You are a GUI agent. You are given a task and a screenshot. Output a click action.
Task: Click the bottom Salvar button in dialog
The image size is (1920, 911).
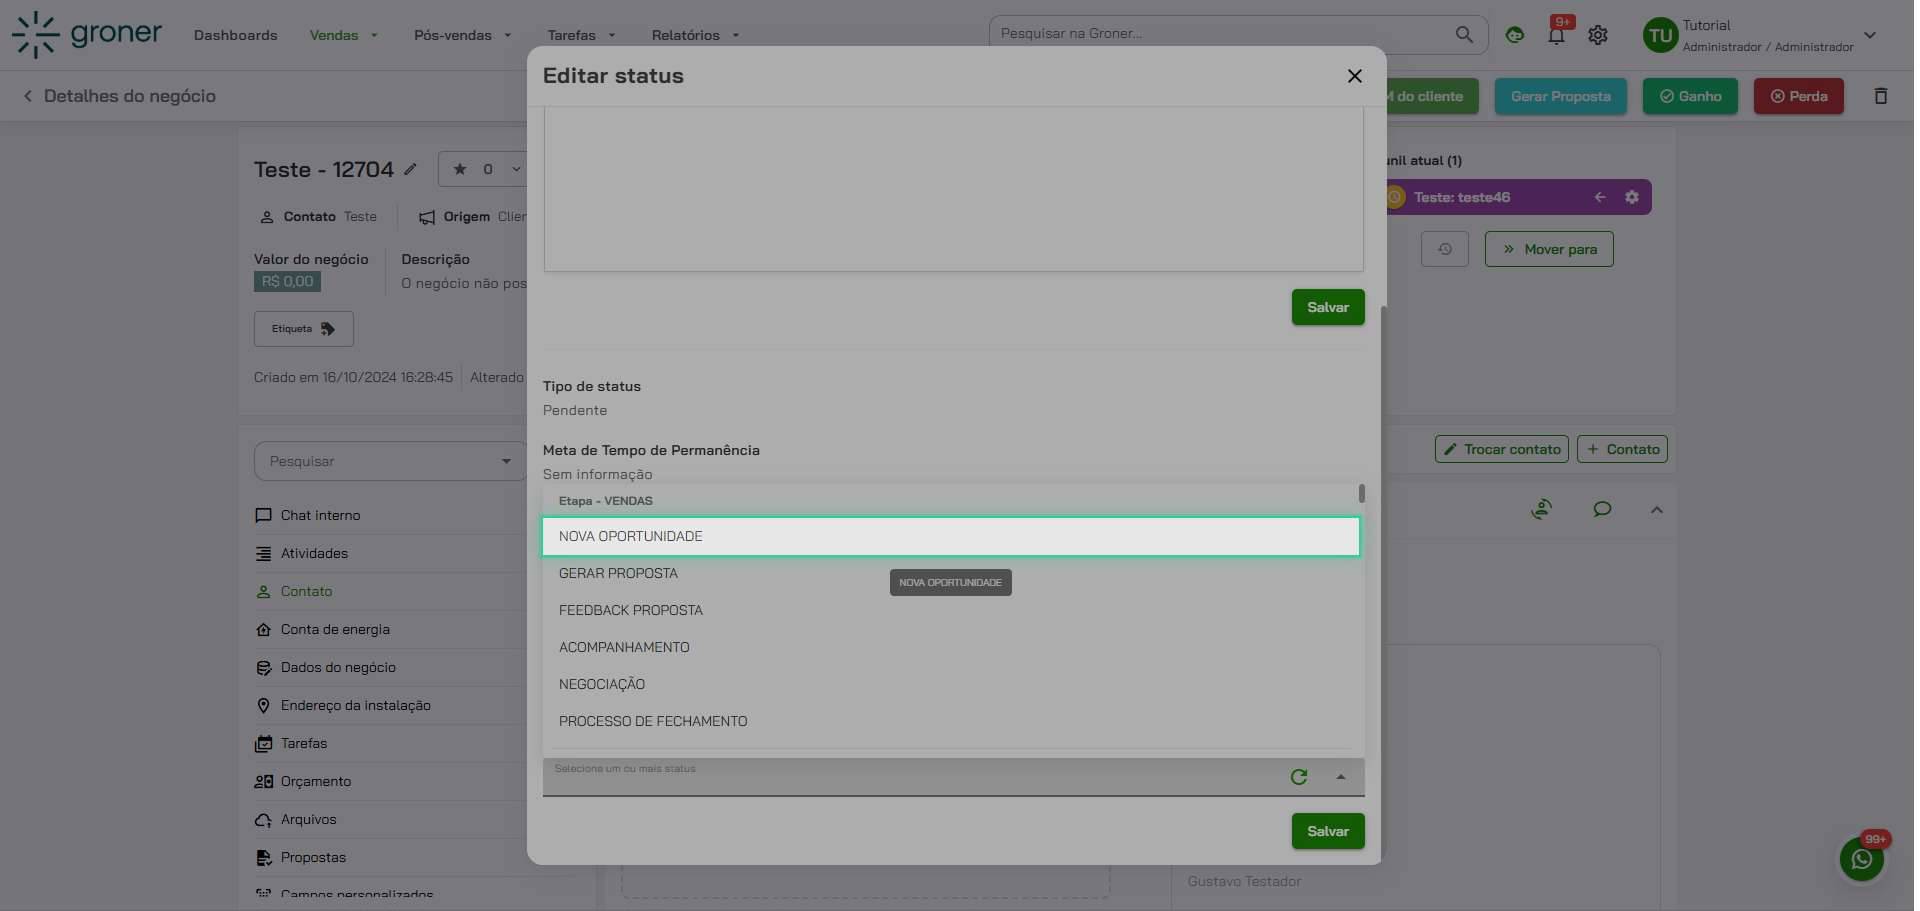tap(1327, 831)
